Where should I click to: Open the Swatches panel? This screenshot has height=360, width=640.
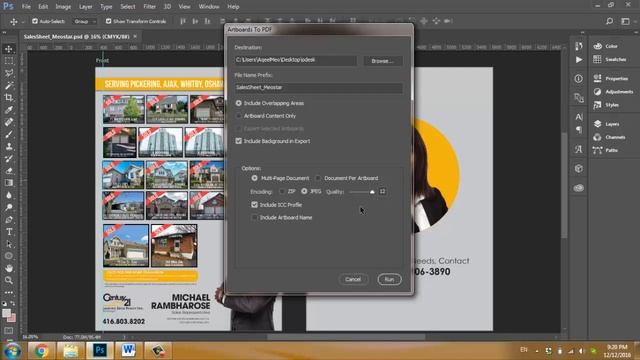point(610,59)
